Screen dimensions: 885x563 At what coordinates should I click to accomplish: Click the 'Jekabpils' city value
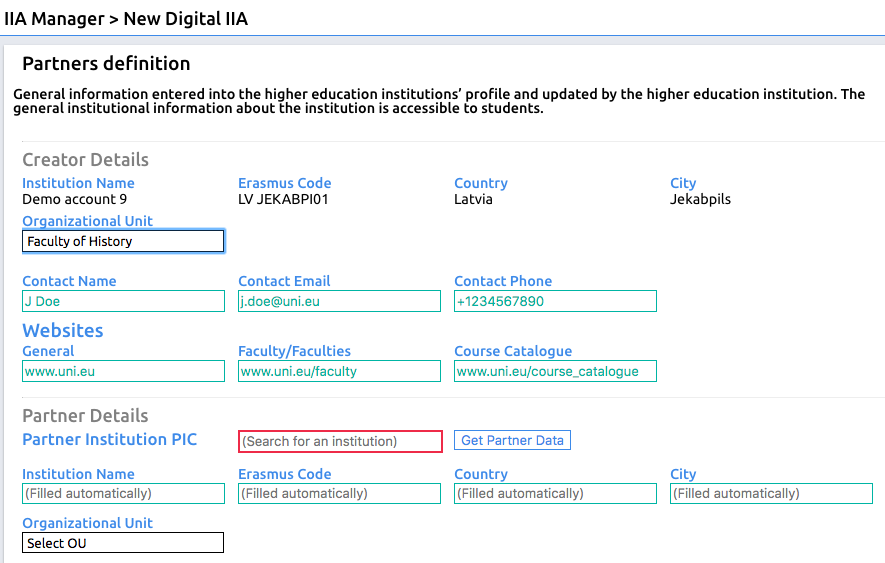point(700,199)
